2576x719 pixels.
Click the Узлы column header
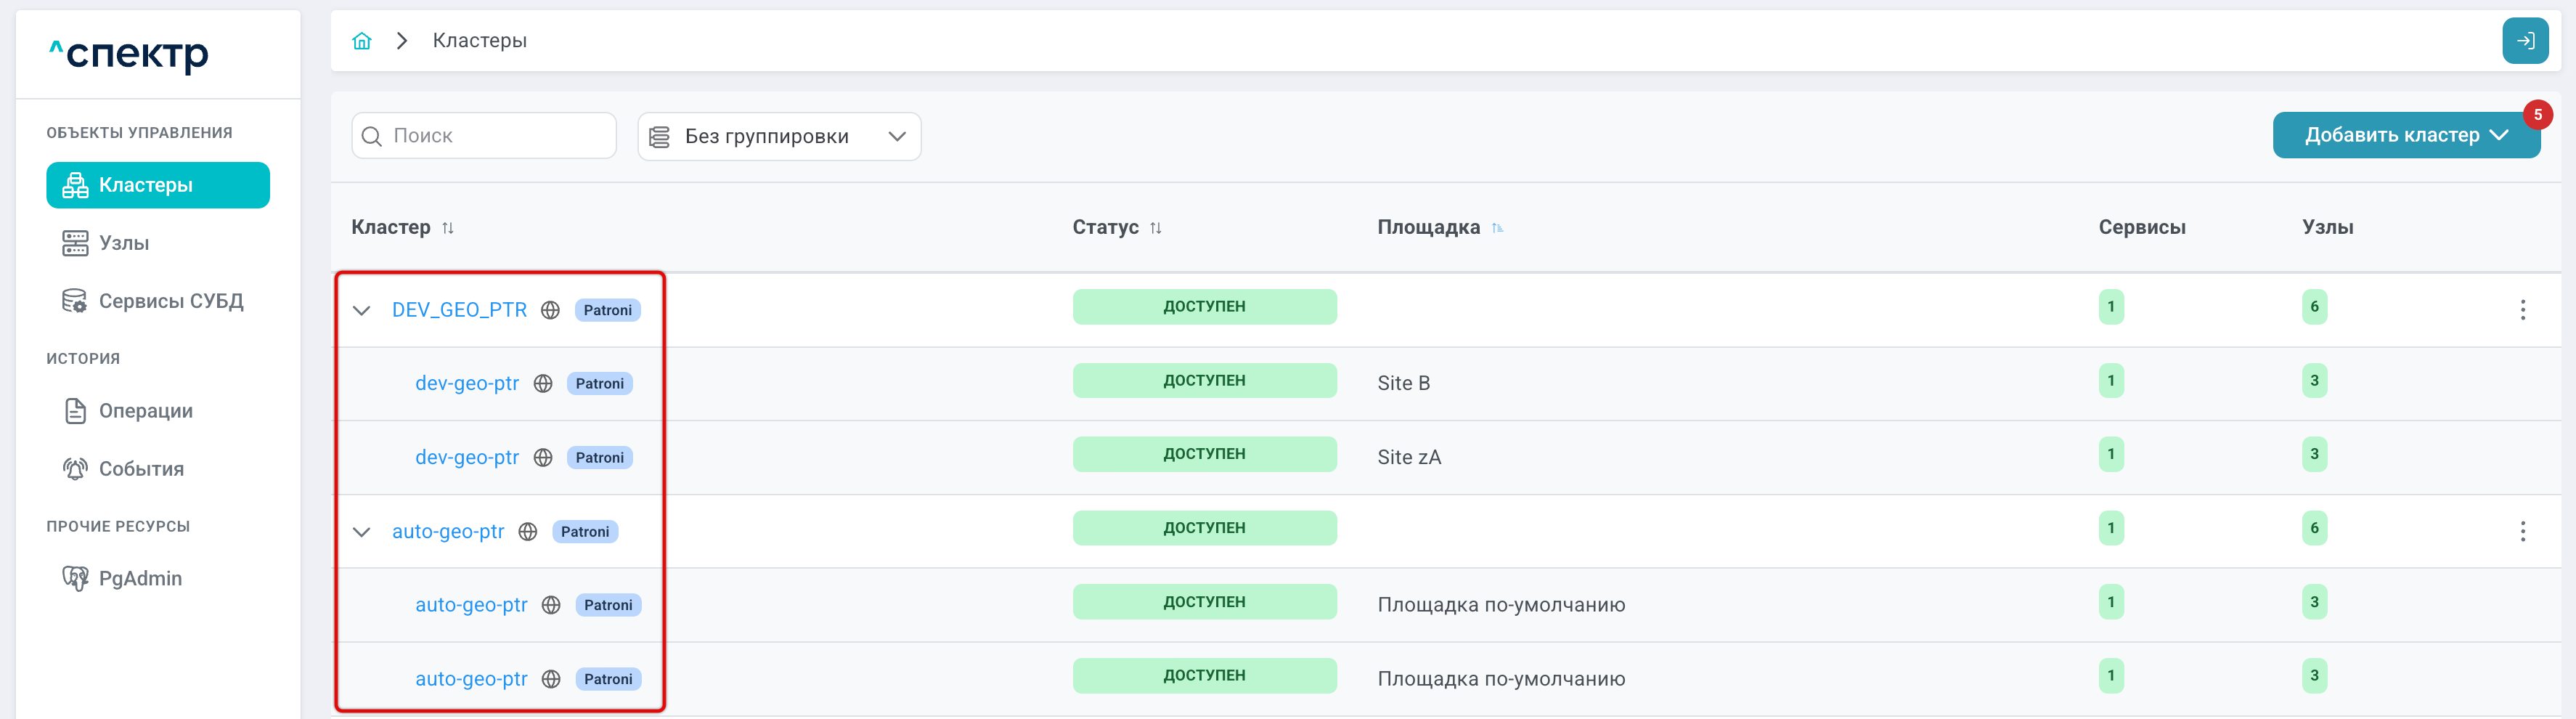point(2327,228)
